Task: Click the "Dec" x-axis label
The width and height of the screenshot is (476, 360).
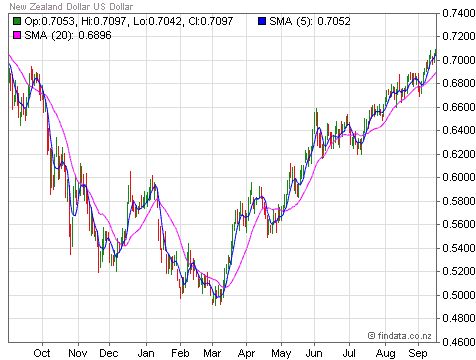Action: pyautogui.click(x=109, y=353)
